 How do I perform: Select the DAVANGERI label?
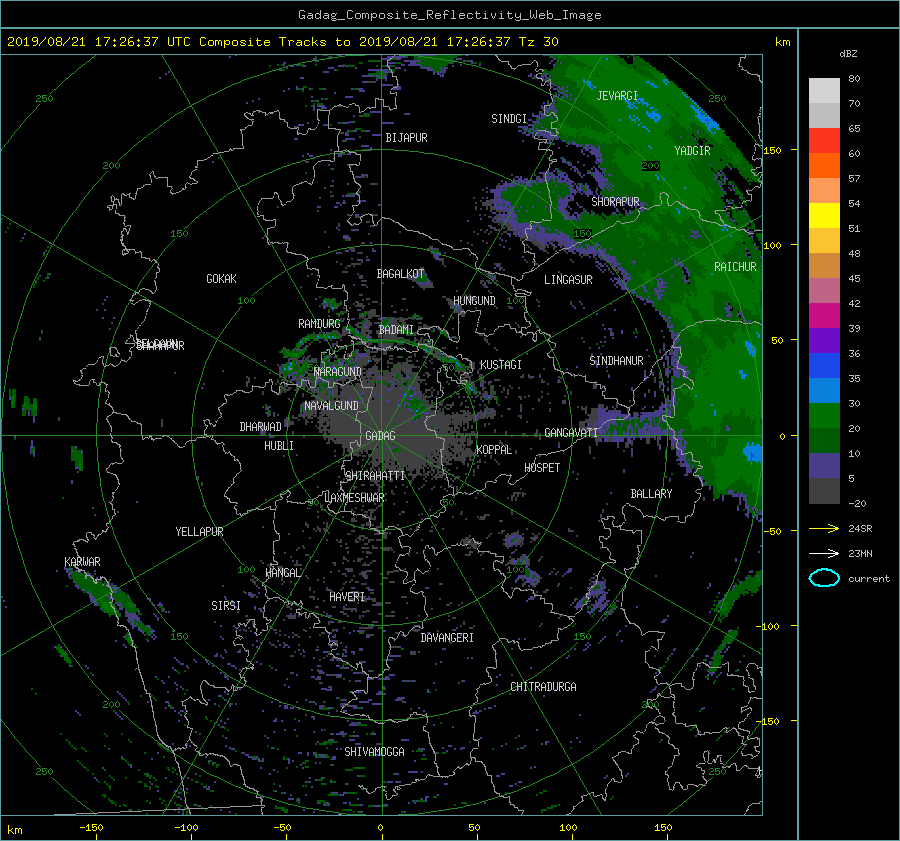[x=447, y=638]
